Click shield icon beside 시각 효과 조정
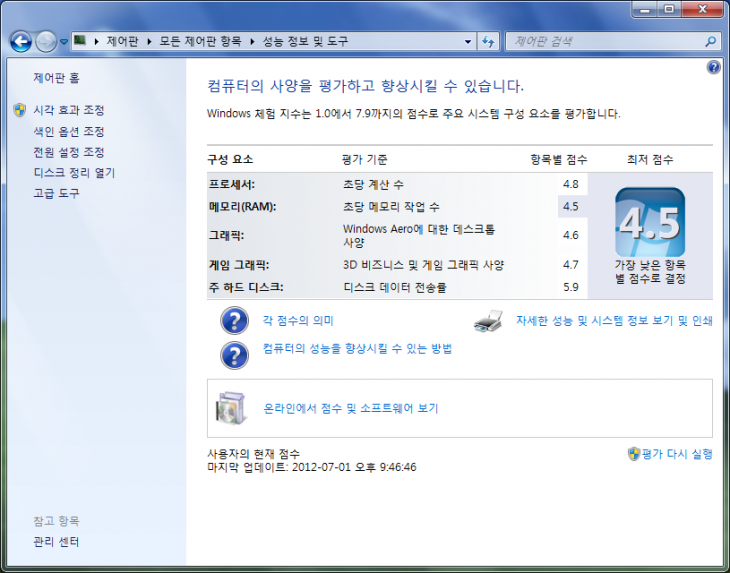 coord(20,110)
